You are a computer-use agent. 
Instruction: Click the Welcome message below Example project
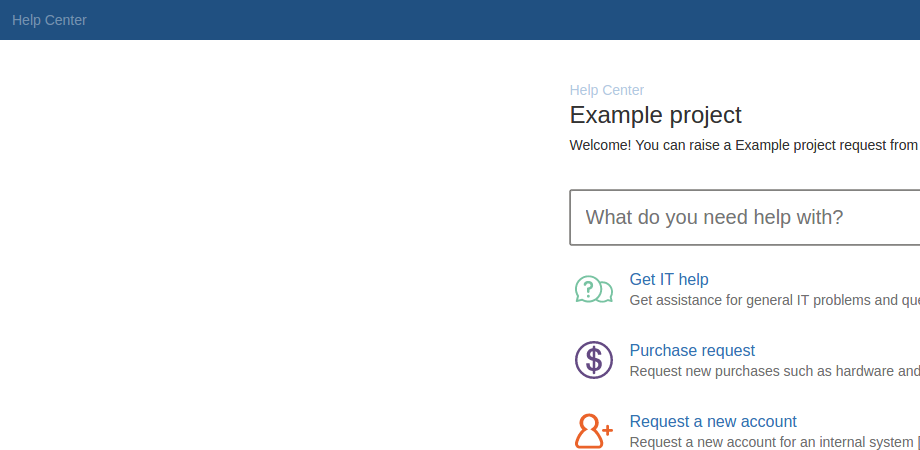click(x=745, y=145)
